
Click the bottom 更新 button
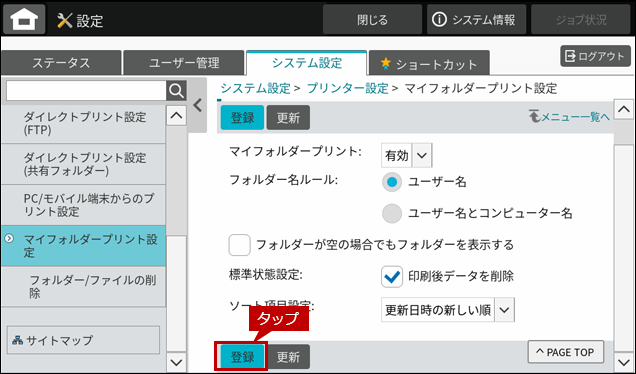coord(288,357)
